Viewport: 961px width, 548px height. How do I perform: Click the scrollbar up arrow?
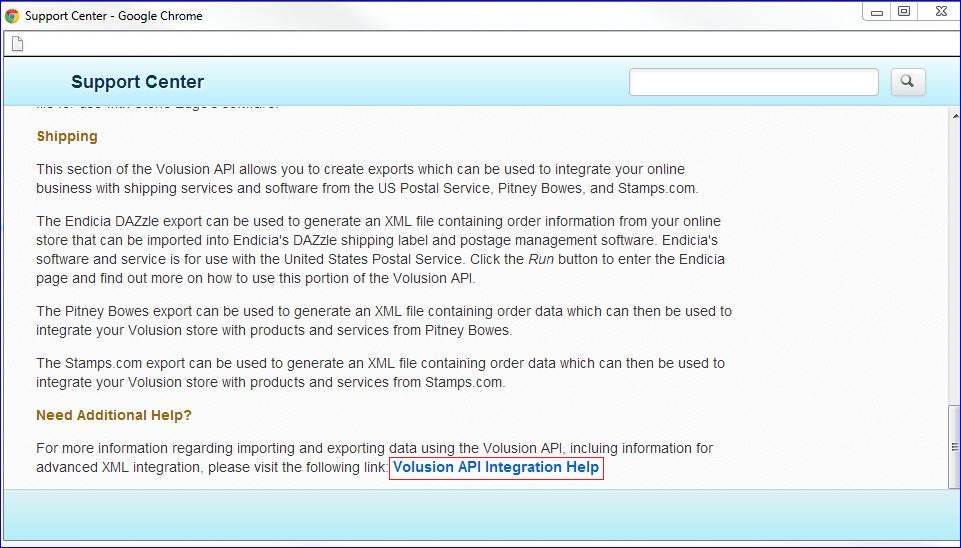click(x=955, y=115)
